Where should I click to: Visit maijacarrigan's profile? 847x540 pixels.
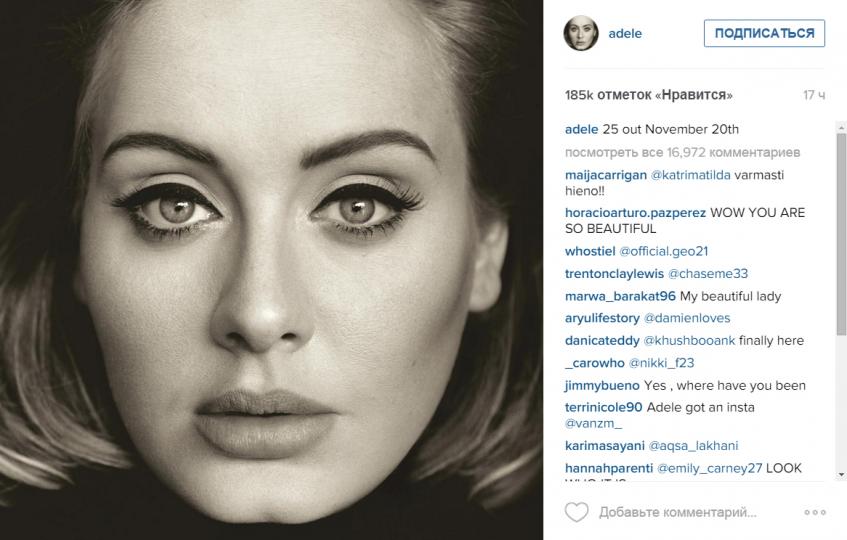point(606,176)
